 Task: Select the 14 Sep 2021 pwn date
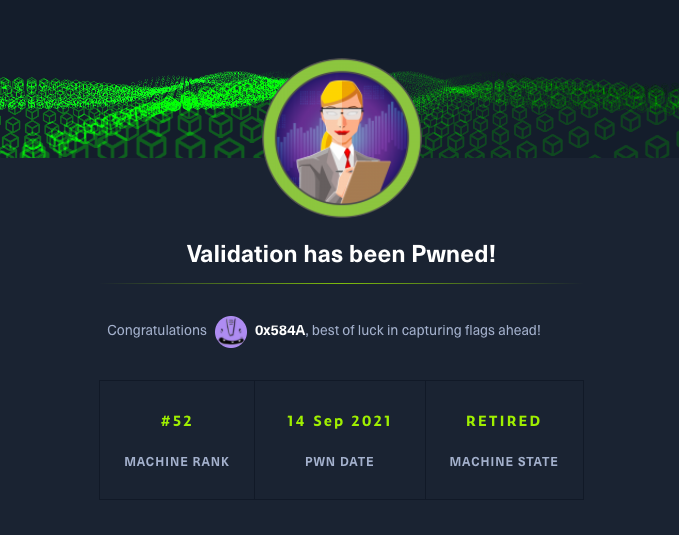click(340, 421)
